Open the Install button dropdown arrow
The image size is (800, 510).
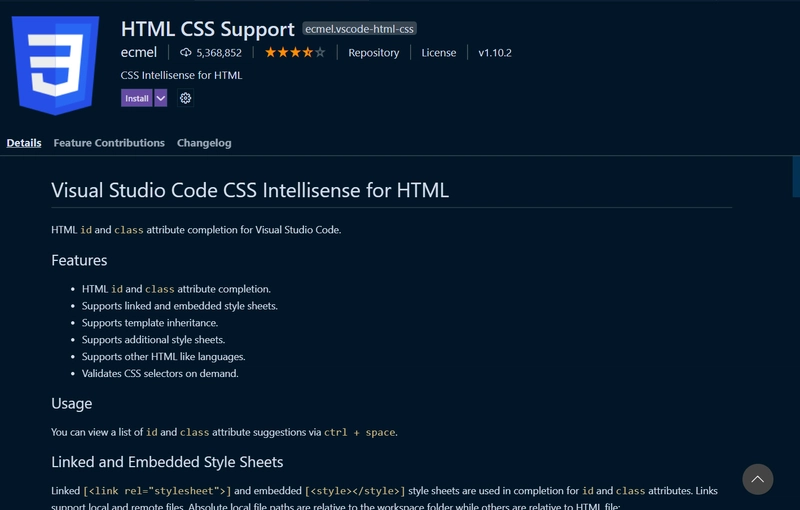(161, 98)
